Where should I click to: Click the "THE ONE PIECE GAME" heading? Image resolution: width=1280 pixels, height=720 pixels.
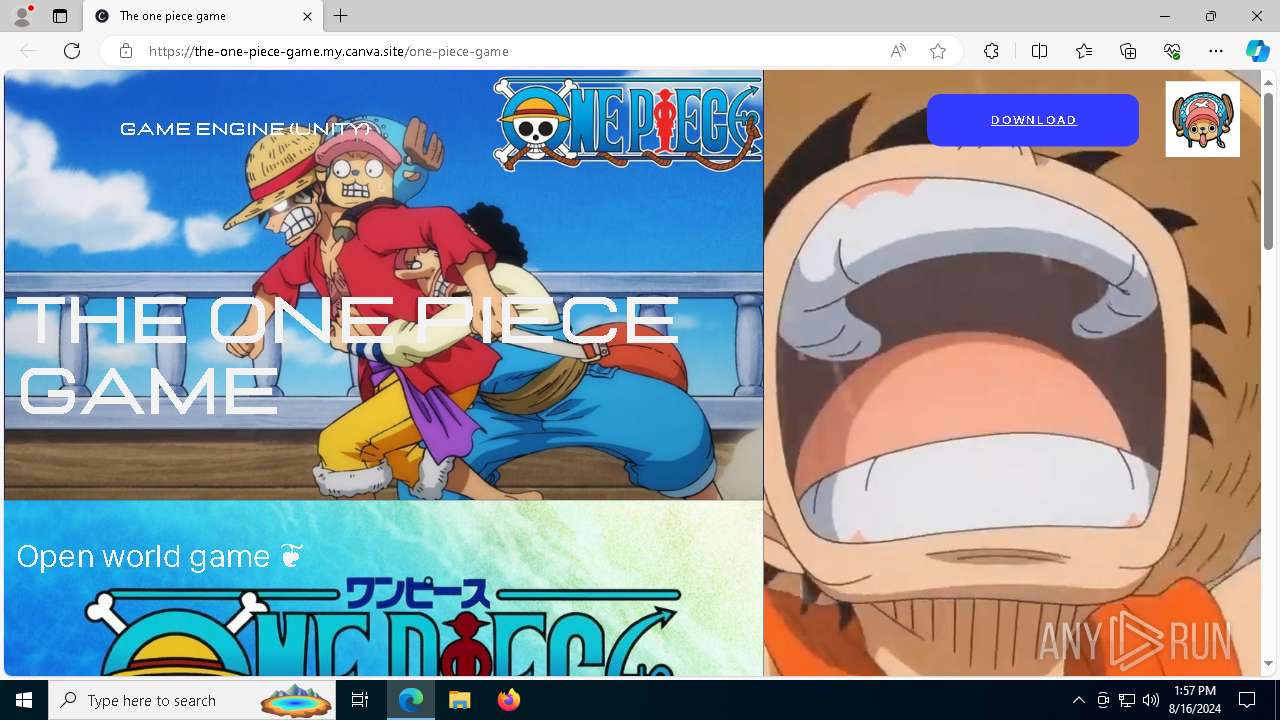pos(348,355)
